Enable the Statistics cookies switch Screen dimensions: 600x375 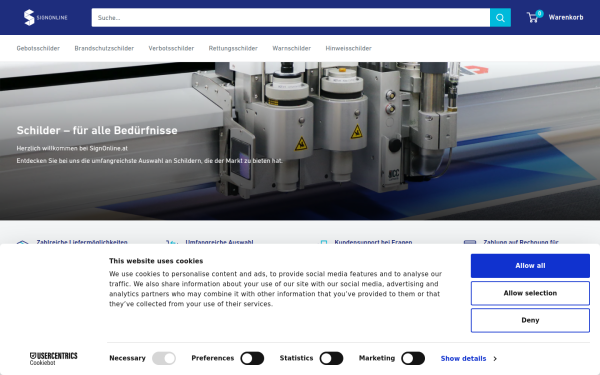tap(331, 359)
